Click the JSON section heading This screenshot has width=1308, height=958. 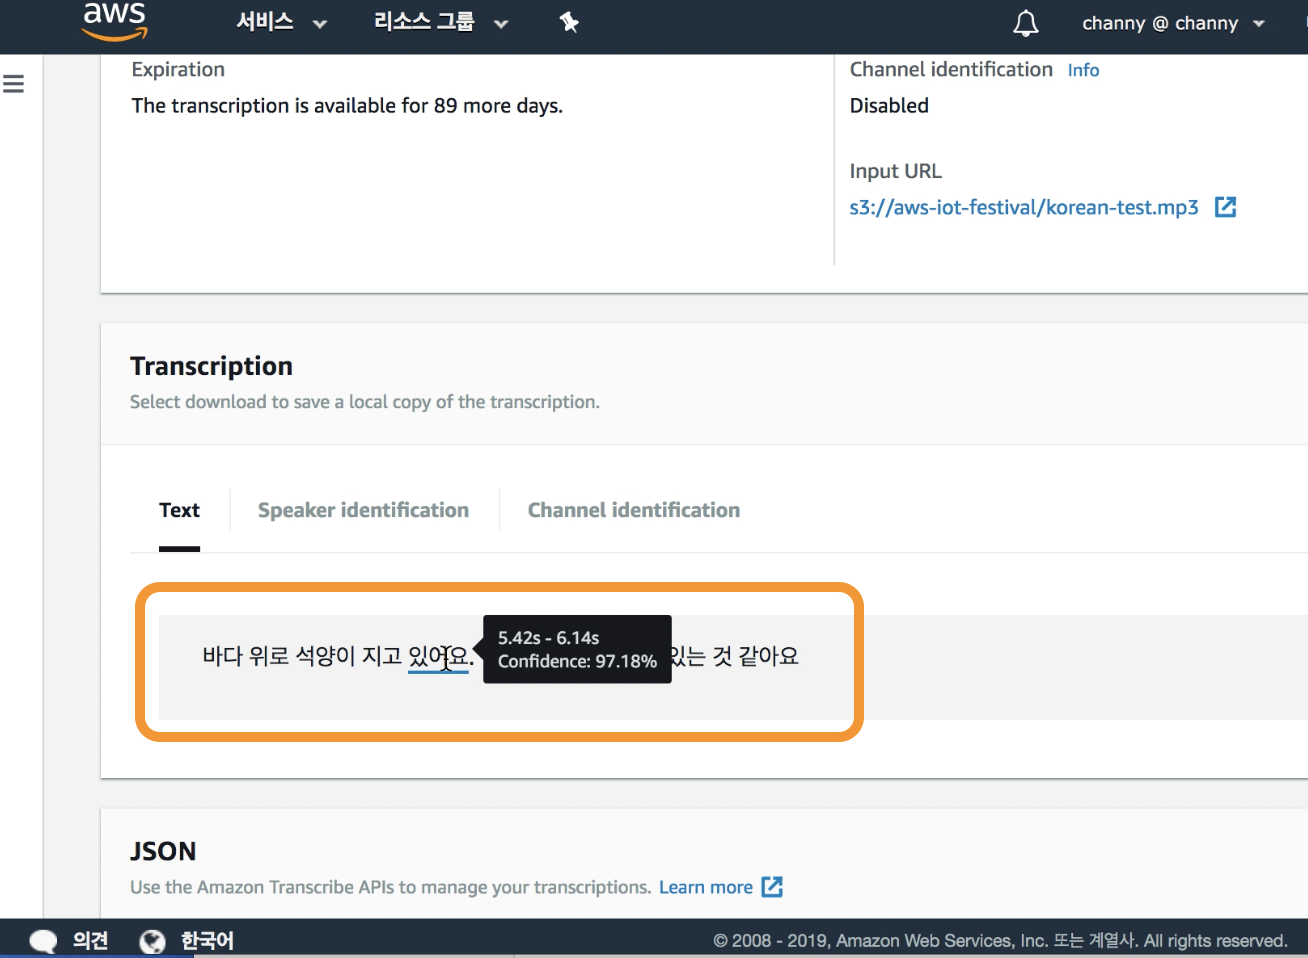click(x=163, y=851)
